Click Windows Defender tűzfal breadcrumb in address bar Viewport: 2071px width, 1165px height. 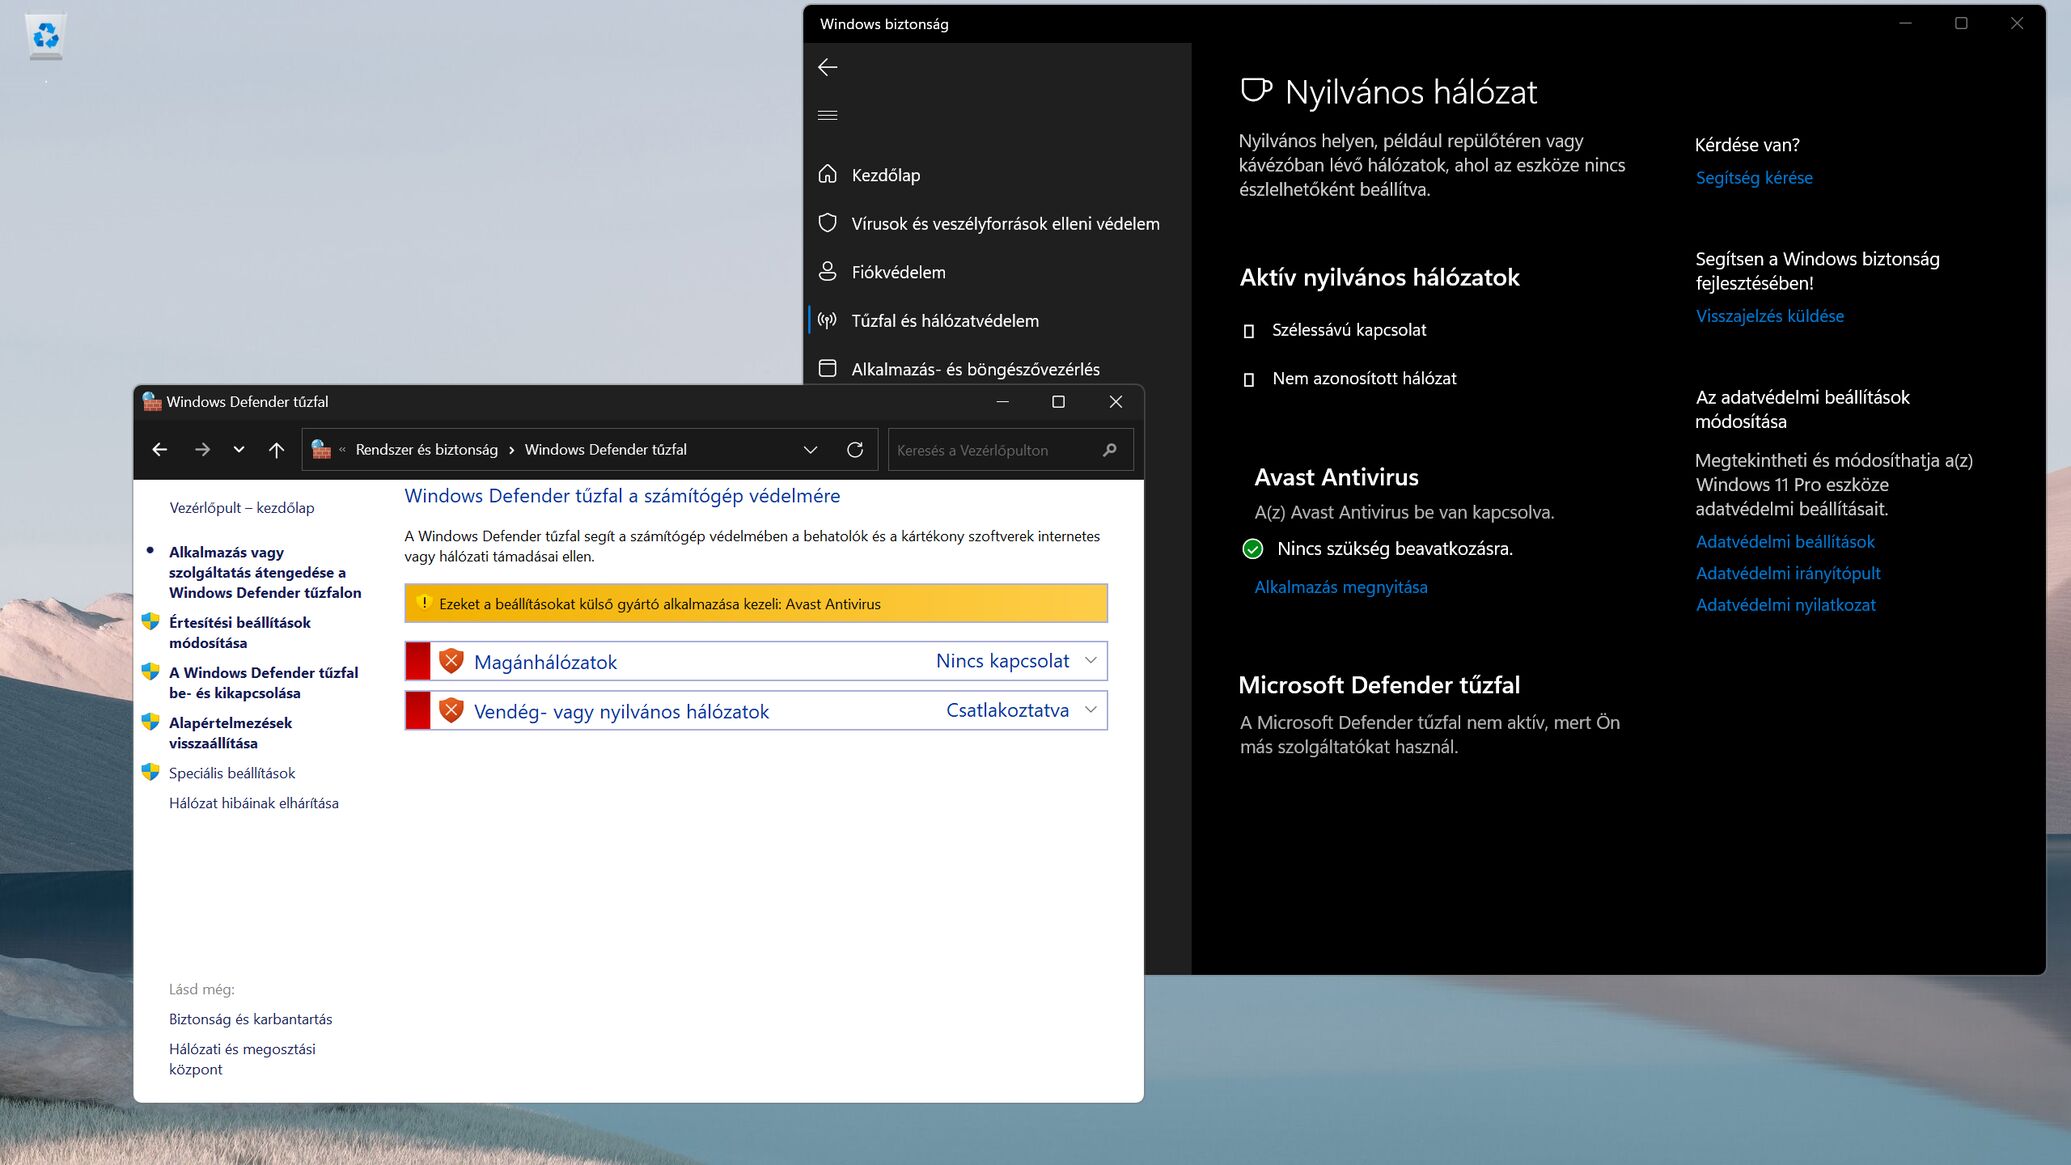[x=605, y=450]
